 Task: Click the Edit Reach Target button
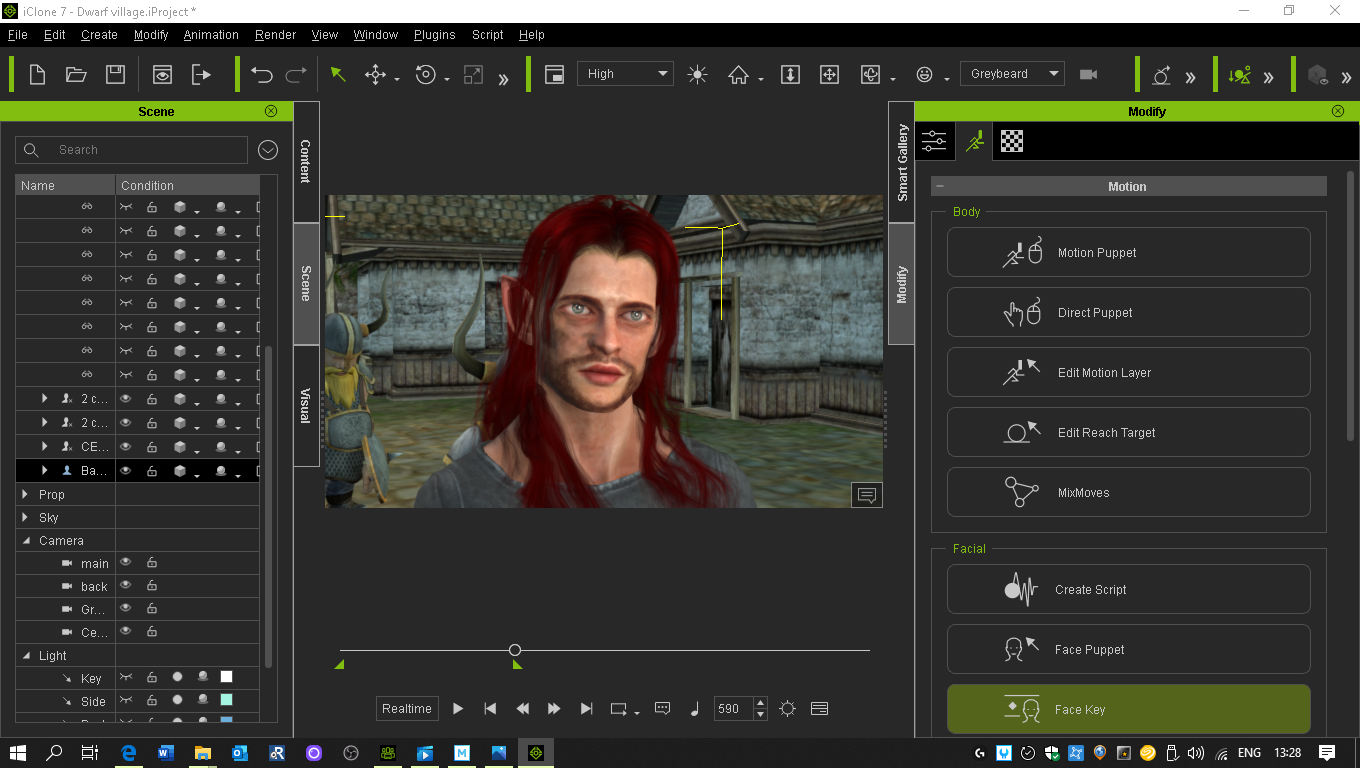[x=1128, y=433]
